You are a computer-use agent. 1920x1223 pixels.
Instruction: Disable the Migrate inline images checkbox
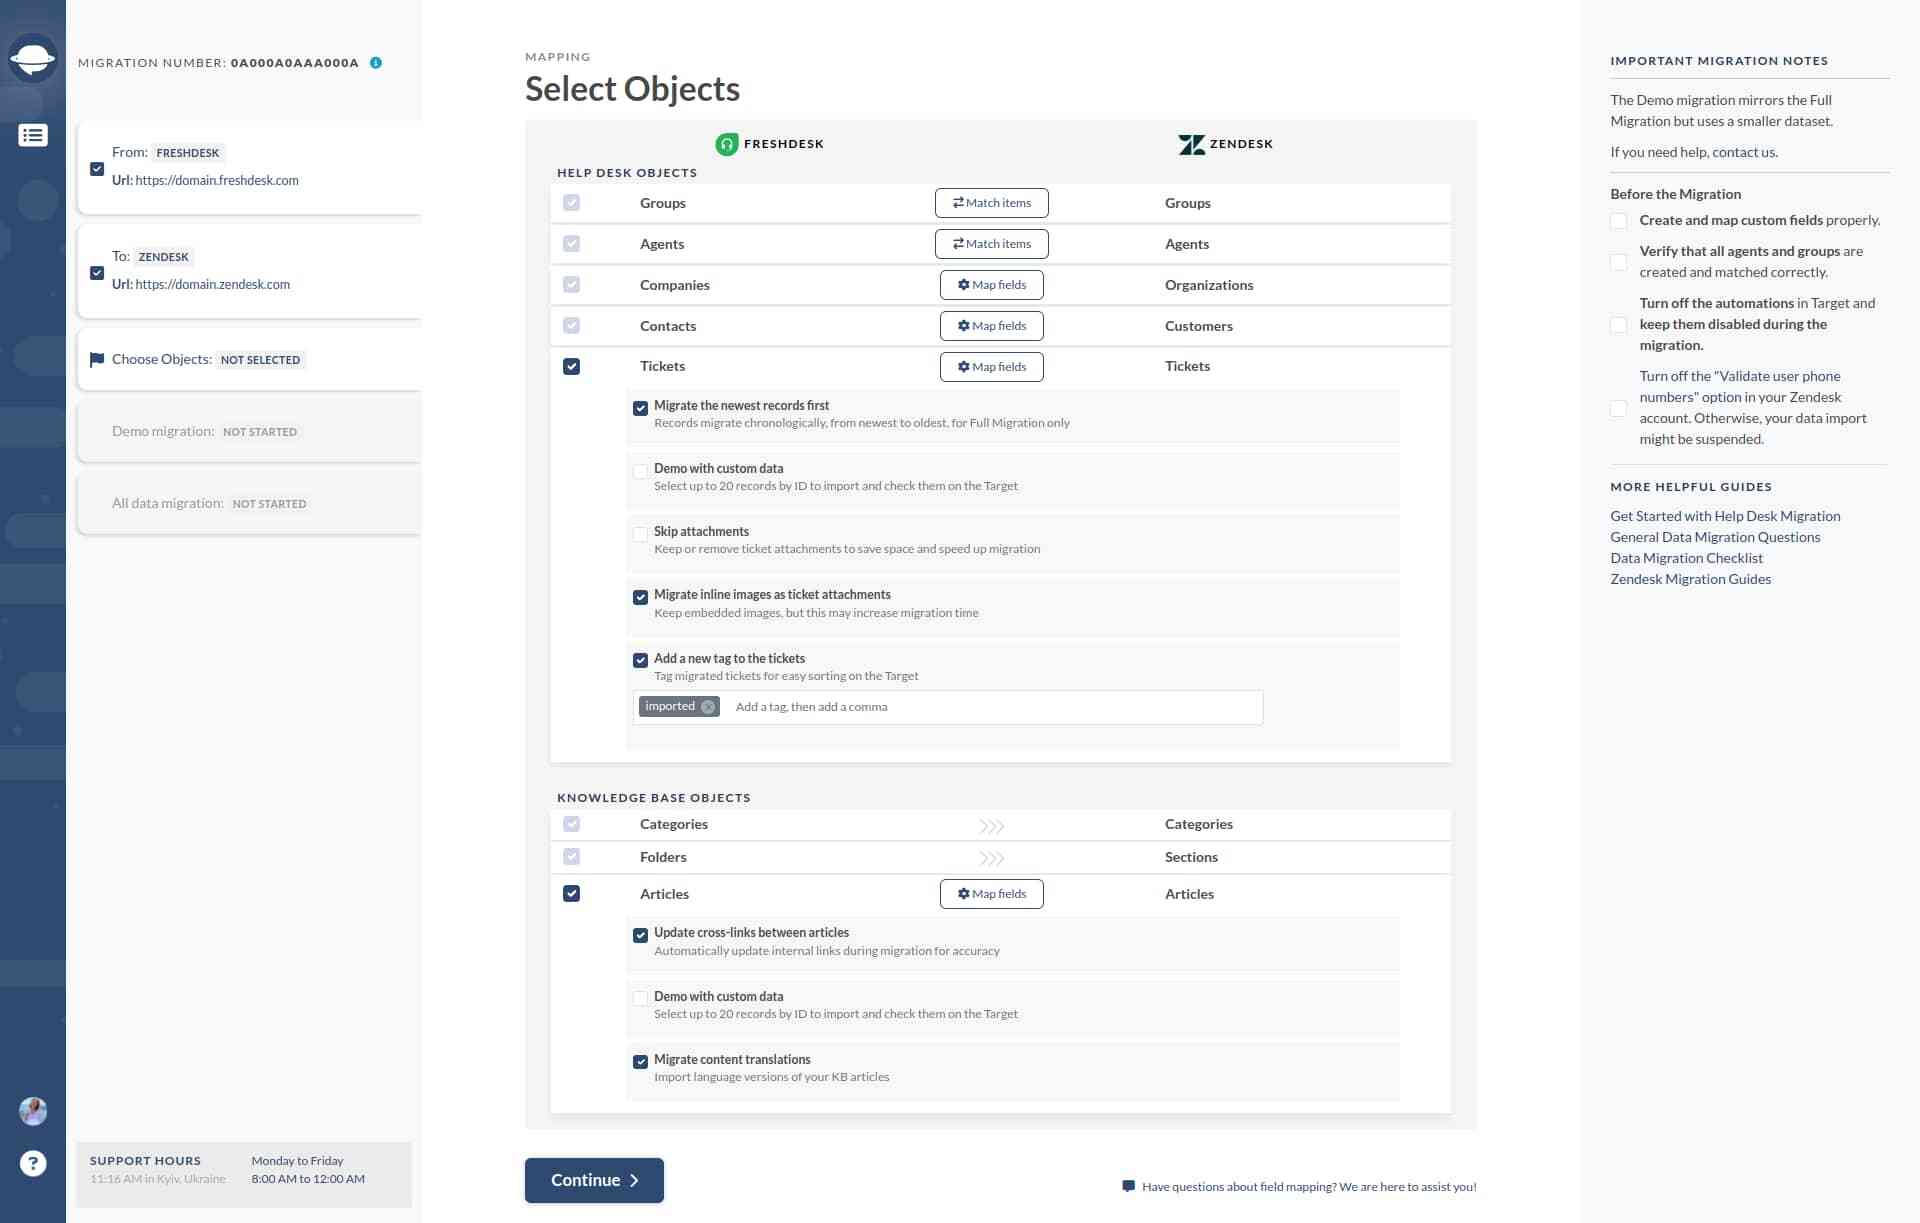pyautogui.click(x=641, y=595)
